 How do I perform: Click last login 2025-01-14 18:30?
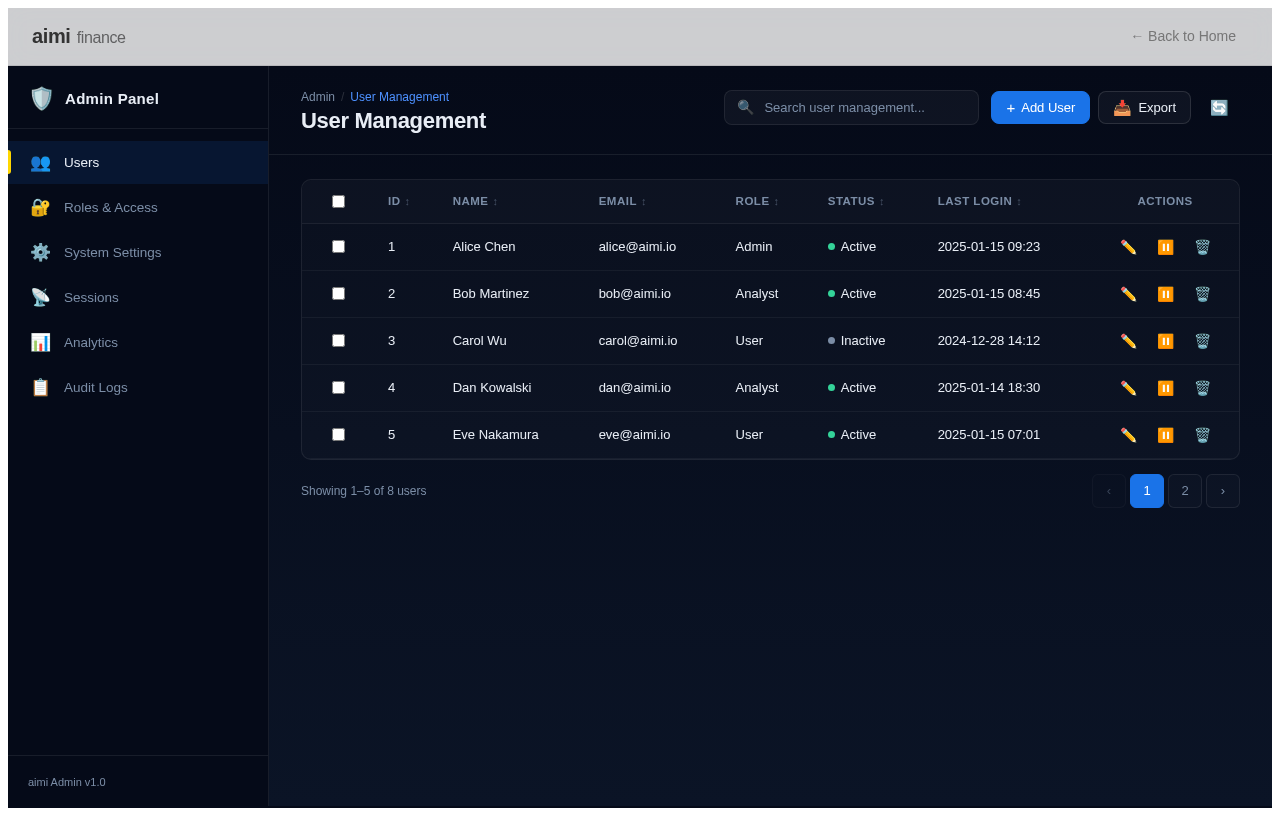pos(989,388)
